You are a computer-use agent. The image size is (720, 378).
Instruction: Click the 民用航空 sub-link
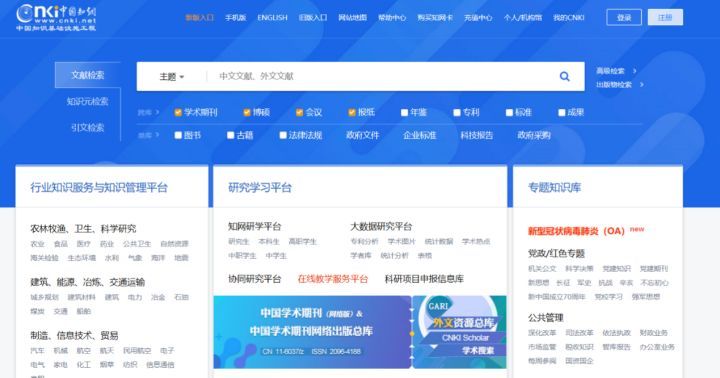click(137, 351)
